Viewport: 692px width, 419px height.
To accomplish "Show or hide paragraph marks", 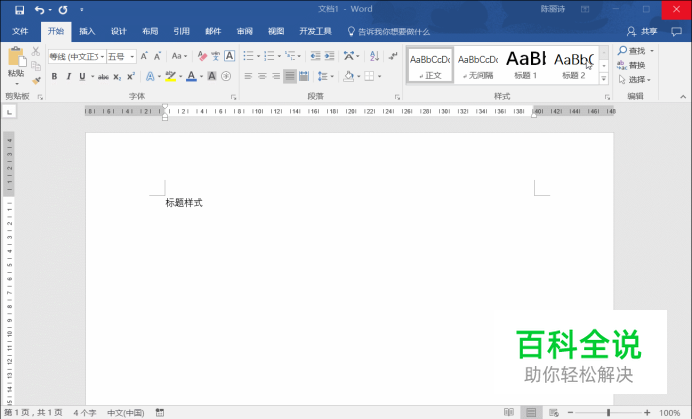I will click(x=393, y=56).
